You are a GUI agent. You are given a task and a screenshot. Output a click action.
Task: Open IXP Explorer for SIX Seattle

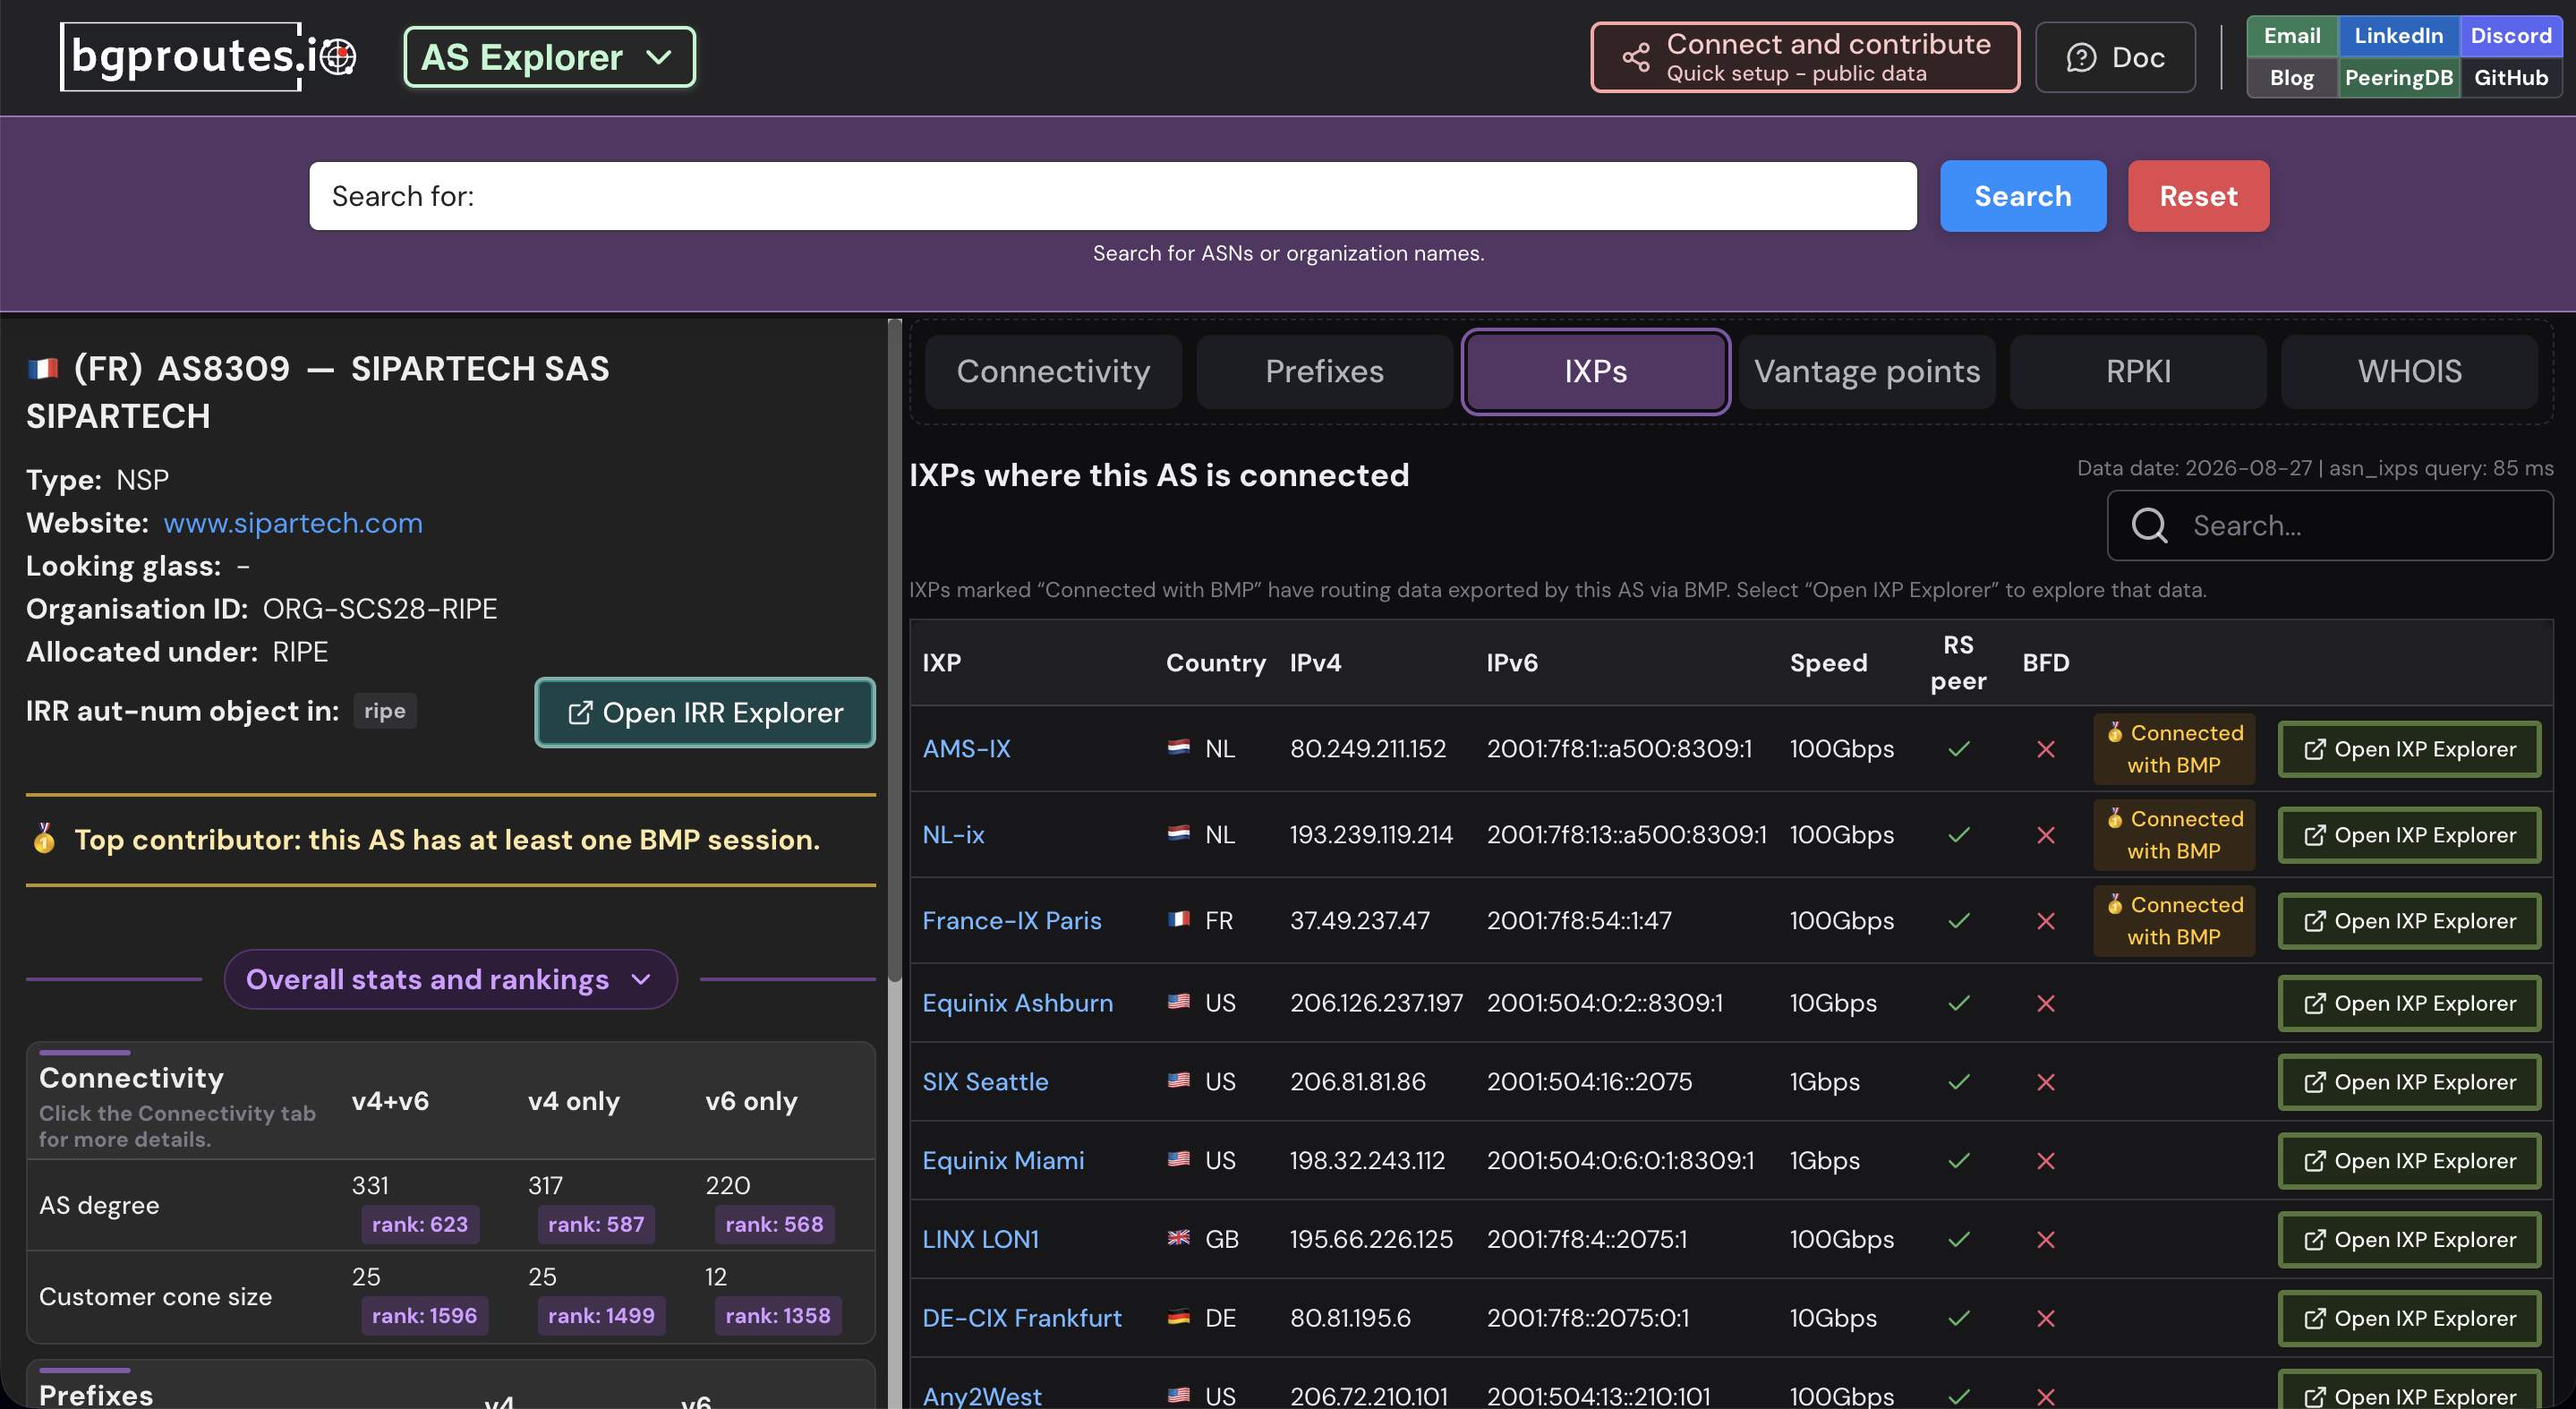pos(2409,1082)
